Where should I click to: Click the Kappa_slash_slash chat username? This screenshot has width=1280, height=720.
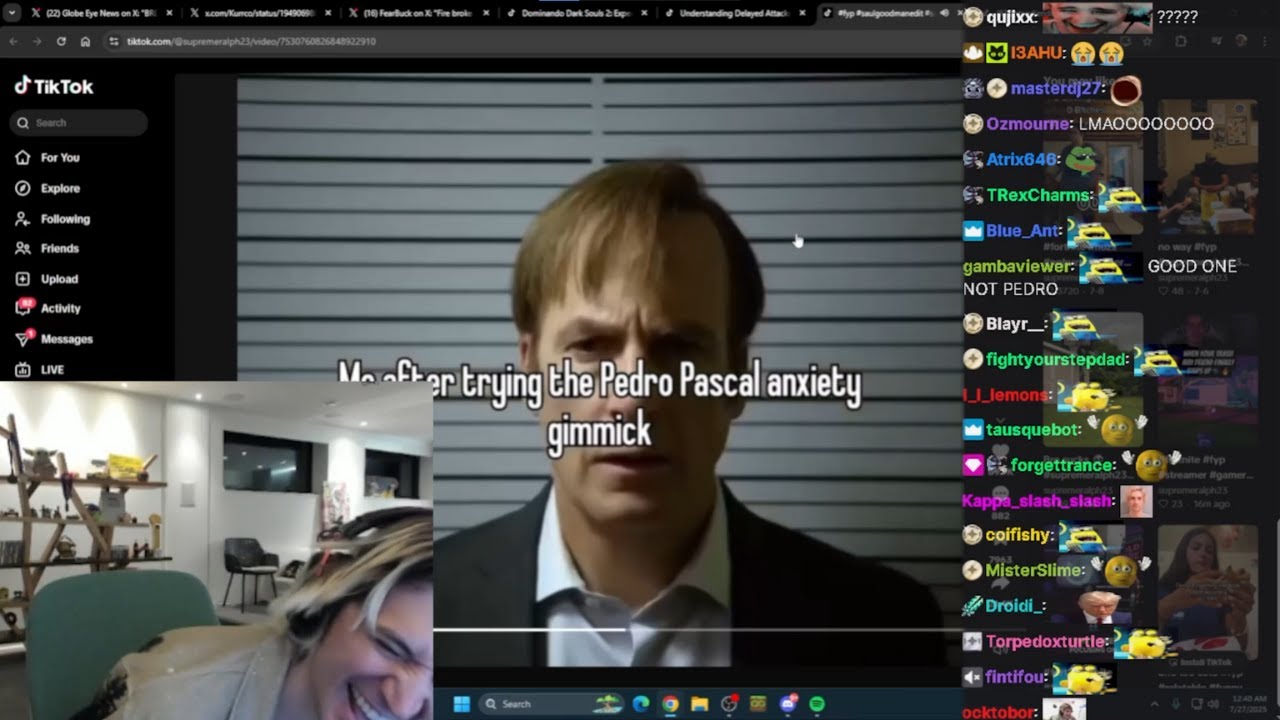pos(1037,500)
